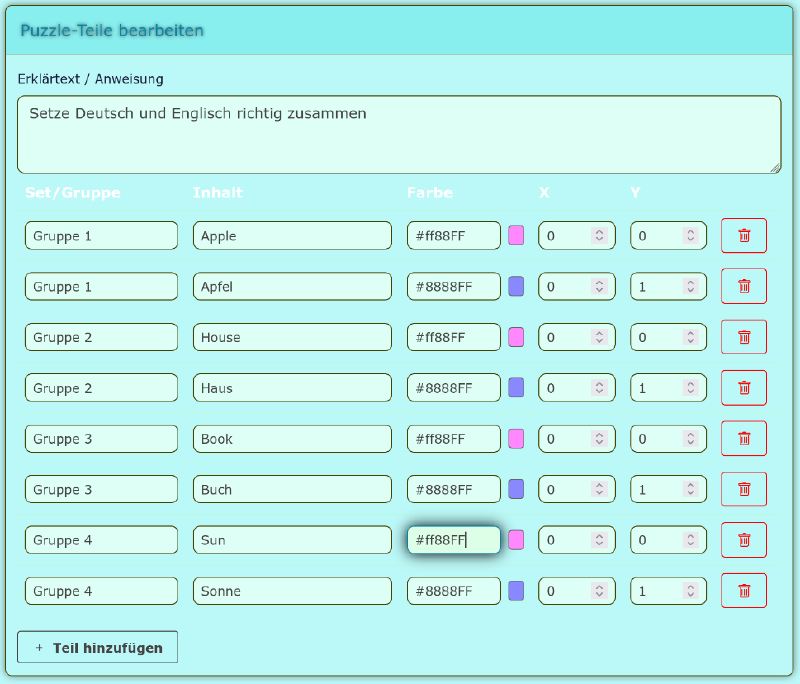
Task: Open blue color swatch for Apfel
Action: (516, 286)
